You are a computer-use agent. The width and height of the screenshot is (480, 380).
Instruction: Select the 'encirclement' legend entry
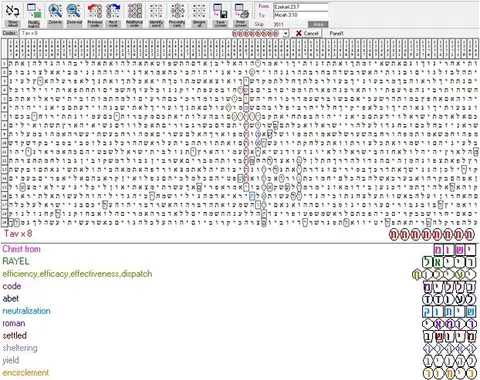click(x=26, y=372)
